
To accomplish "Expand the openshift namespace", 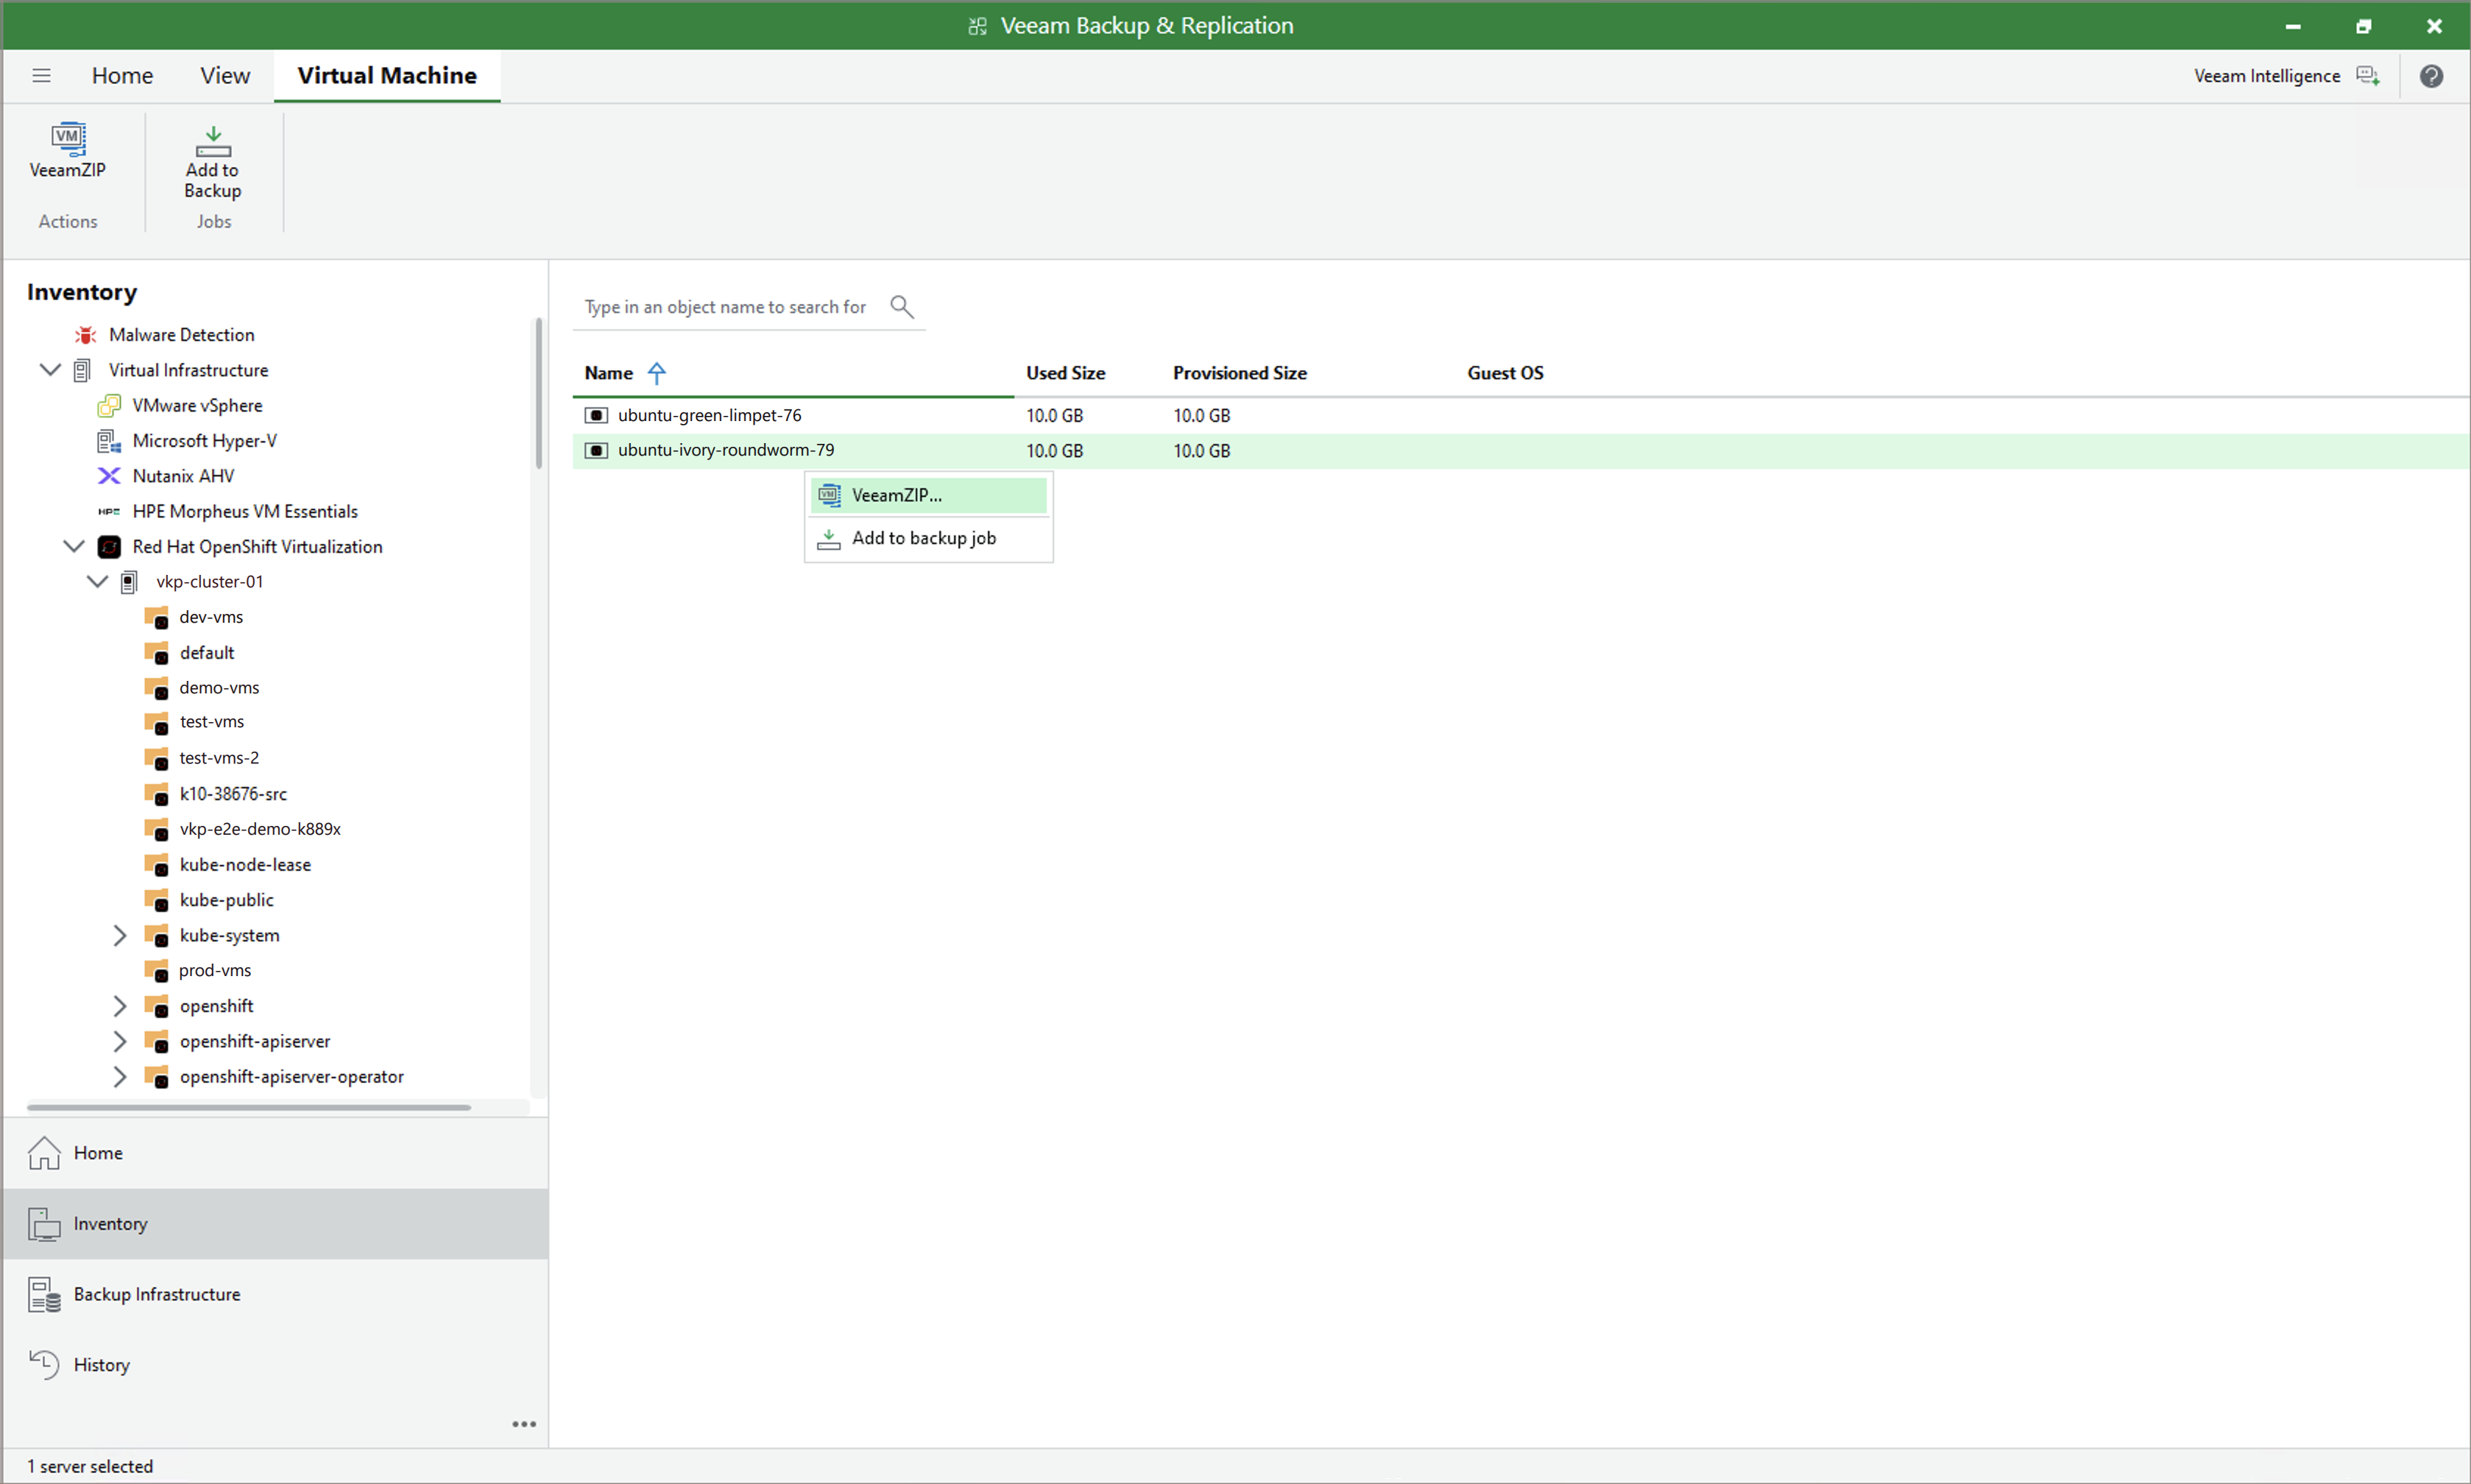I will (x=120, y=1006).
